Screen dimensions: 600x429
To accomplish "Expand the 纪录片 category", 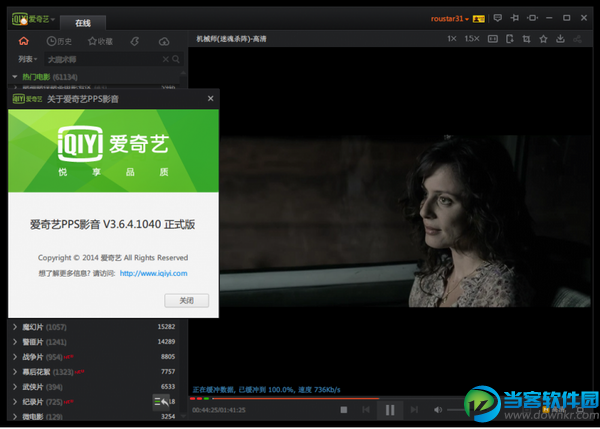I will 15,401.
